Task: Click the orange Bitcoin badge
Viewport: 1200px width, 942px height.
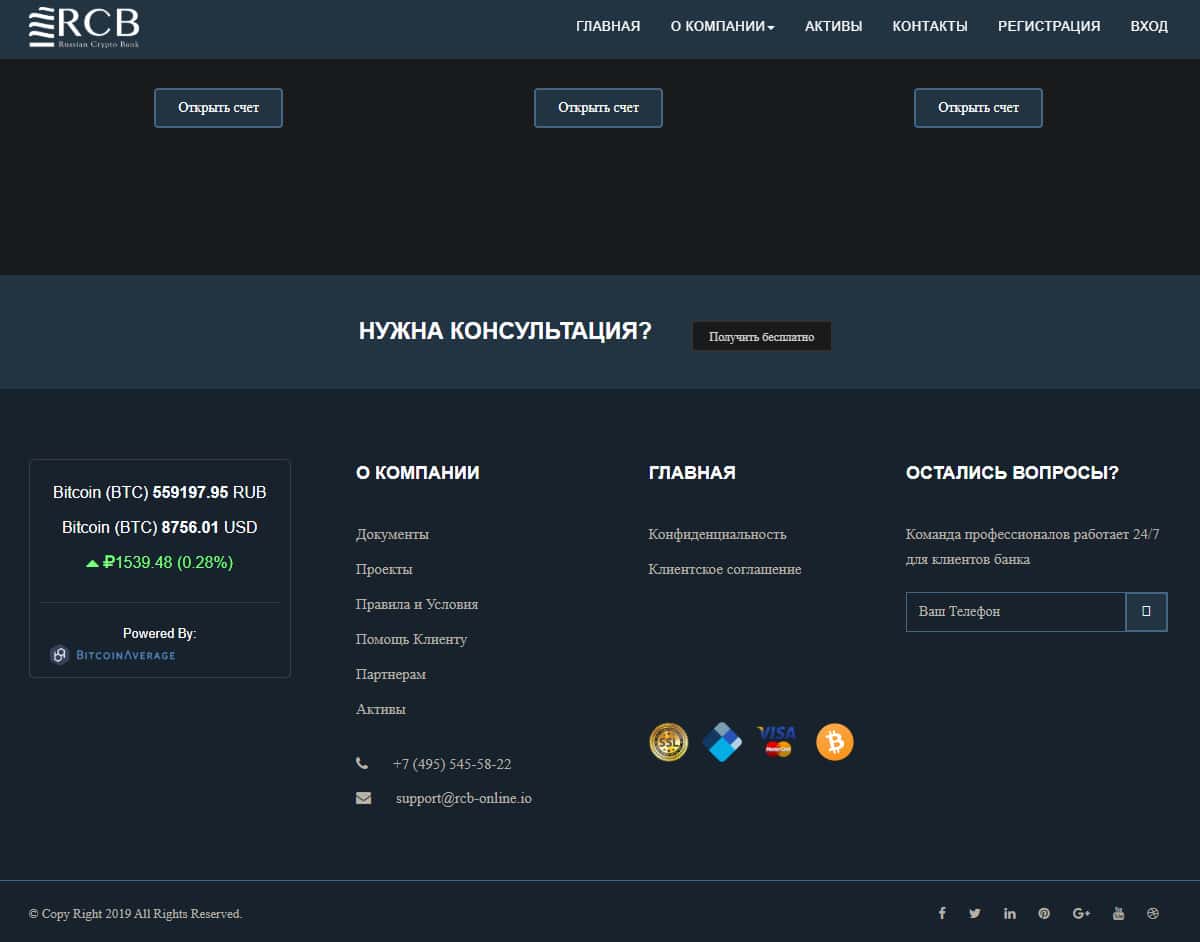Action: point(835,742)
